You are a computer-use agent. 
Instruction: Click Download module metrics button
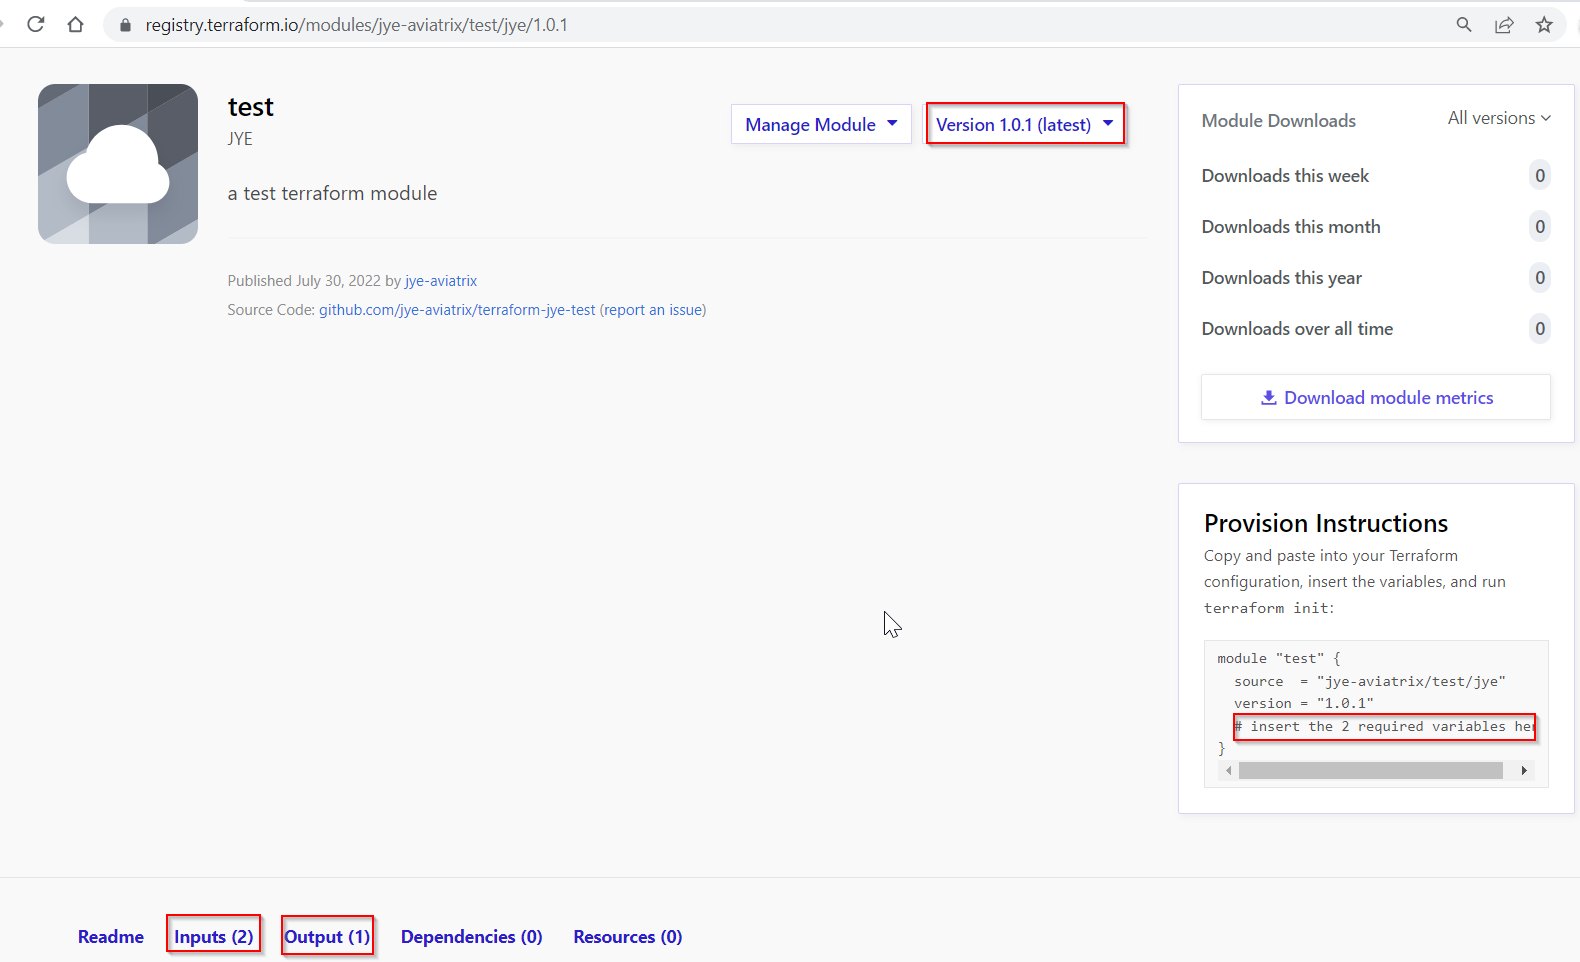coord(1376,397)
